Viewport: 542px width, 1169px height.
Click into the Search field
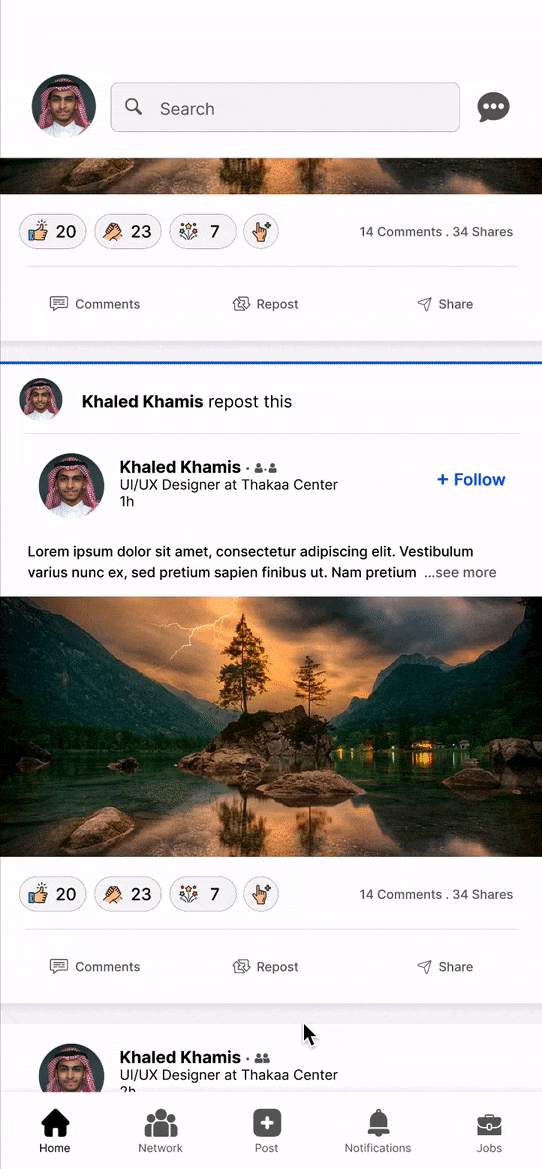coord(285,107)
